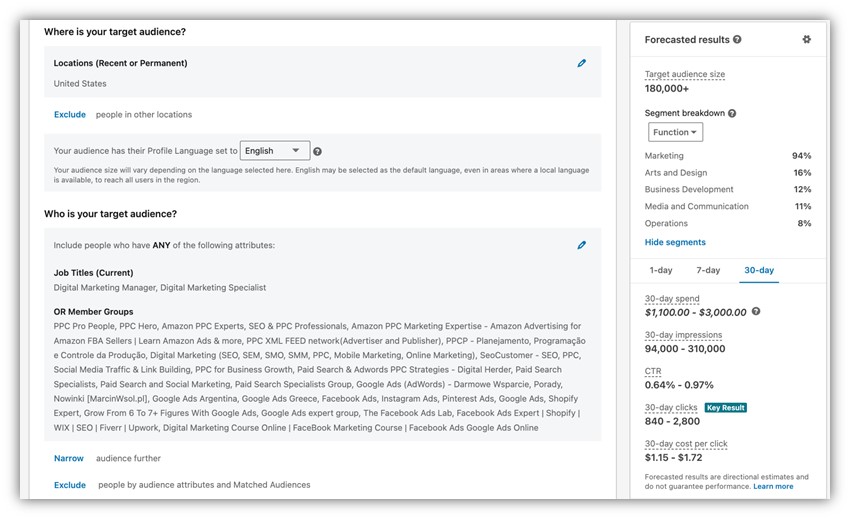Click the 30-day spend help icon
This screenshot has height=519, width=850.
756,312
